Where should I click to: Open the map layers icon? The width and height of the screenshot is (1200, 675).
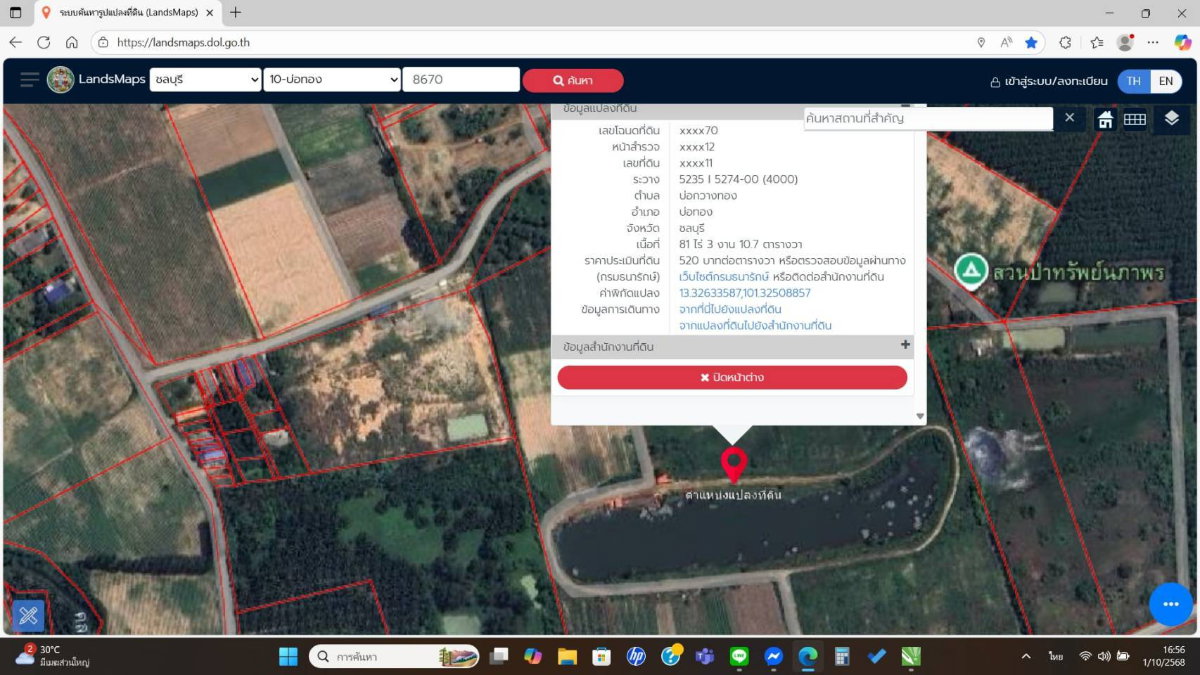point(1171,118)
